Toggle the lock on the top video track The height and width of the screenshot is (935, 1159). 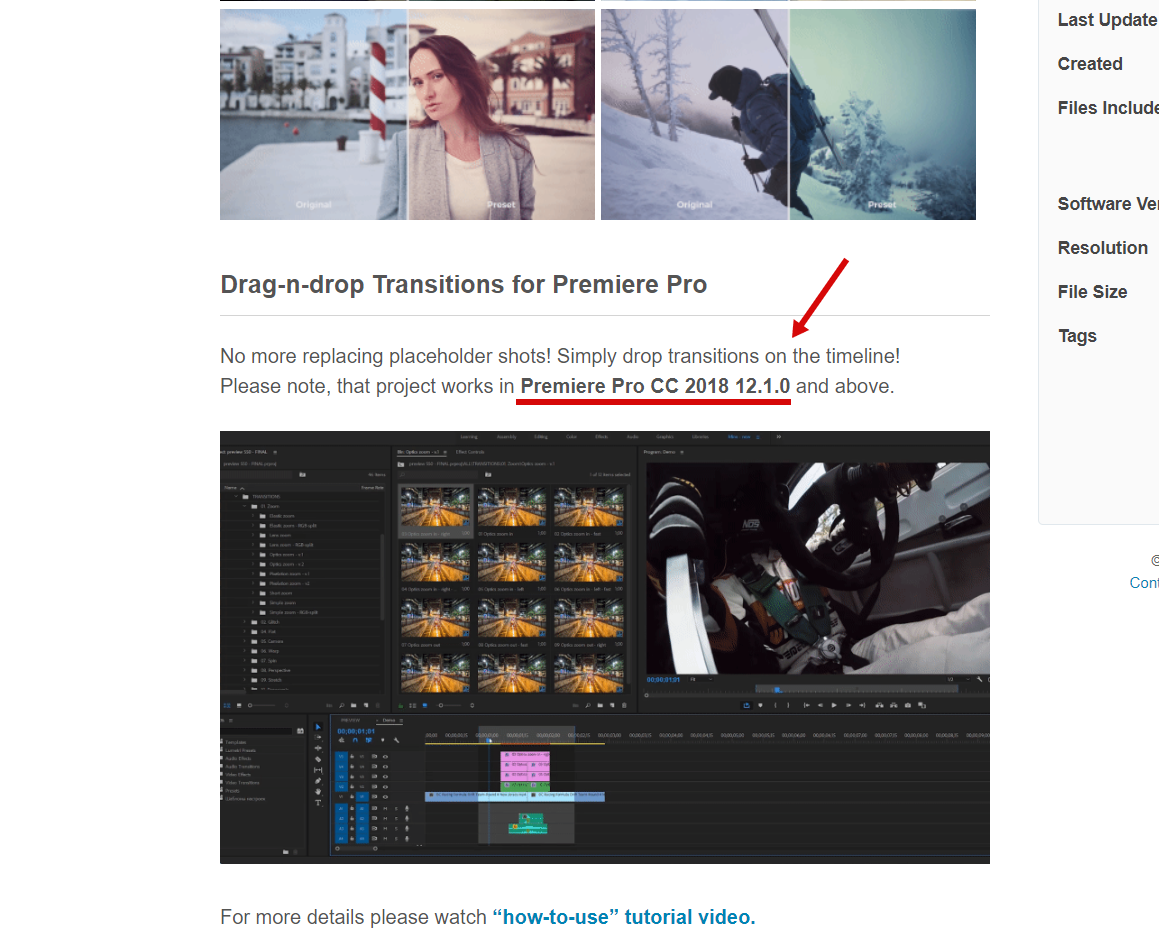click(352, 756)
